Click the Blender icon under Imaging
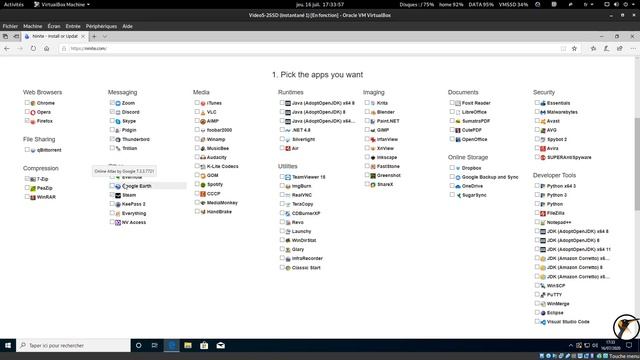This screenshot has width=640, height=360. click(x=373, y=112)
